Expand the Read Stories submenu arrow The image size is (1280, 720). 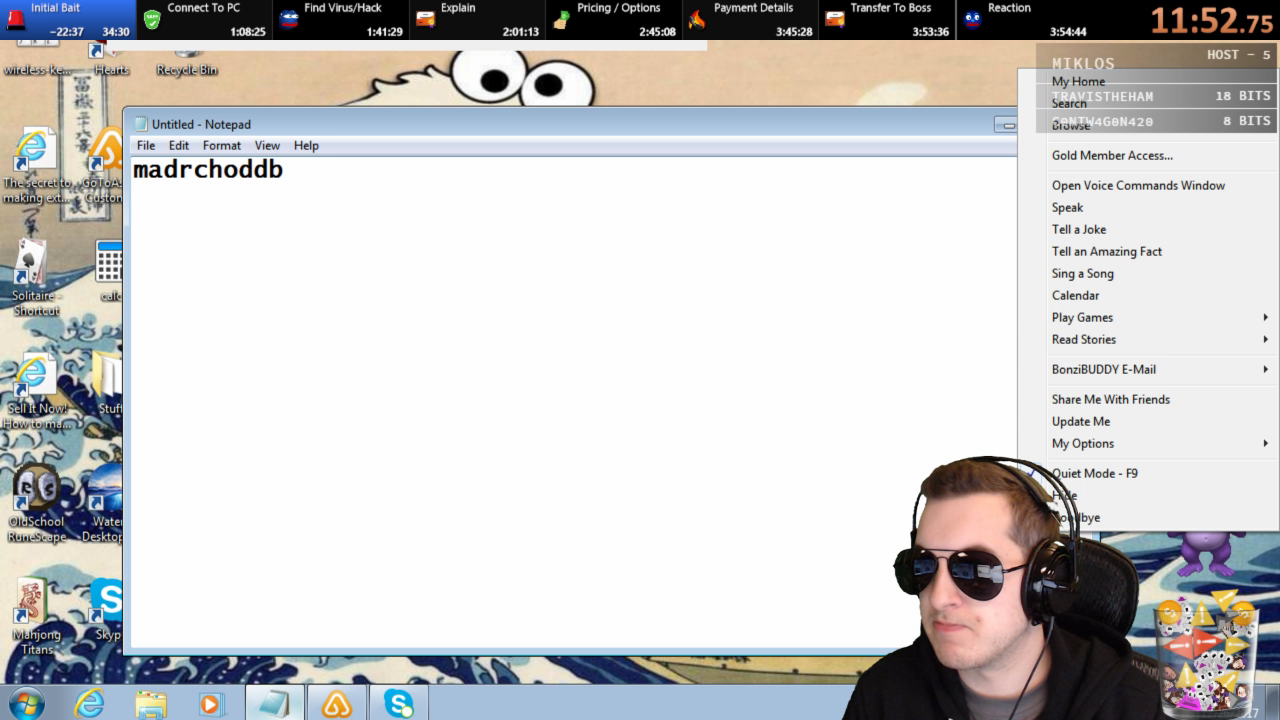[x=1265, y=339]
